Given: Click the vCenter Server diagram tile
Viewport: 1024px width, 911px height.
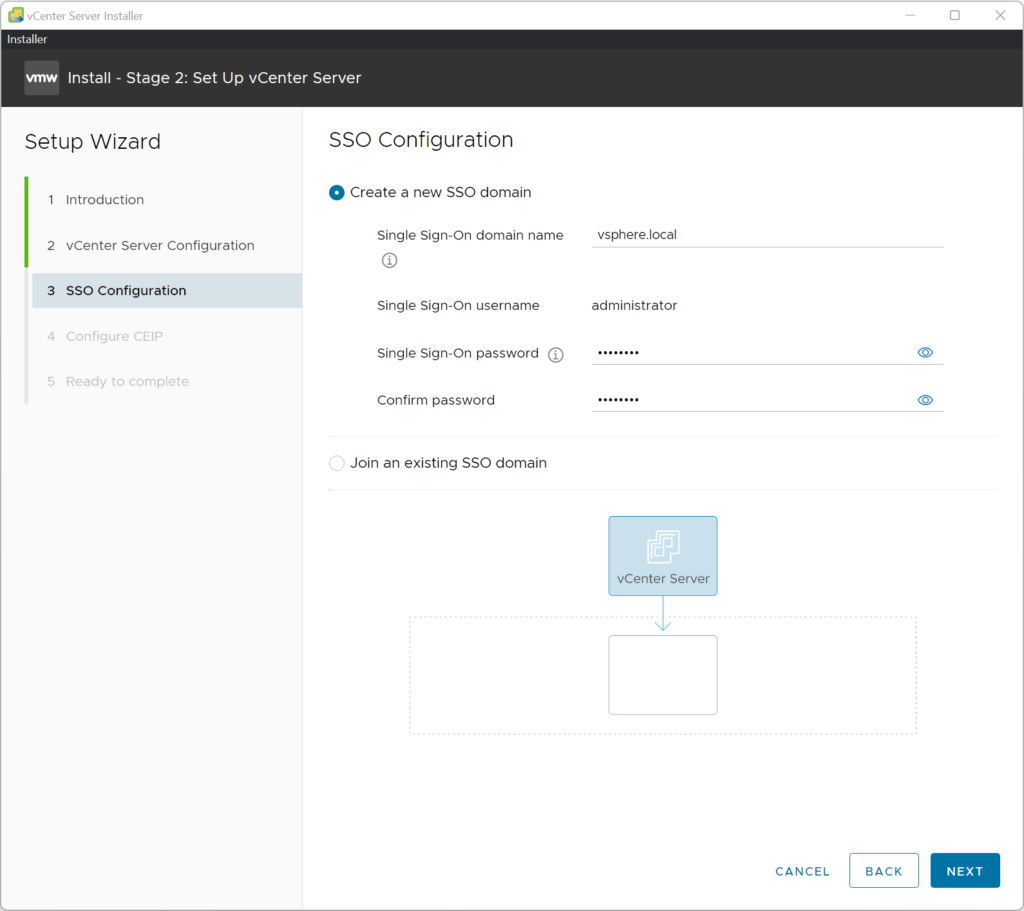Looking at the screenshot, I should pyautogui.click(x=663, y=556).
